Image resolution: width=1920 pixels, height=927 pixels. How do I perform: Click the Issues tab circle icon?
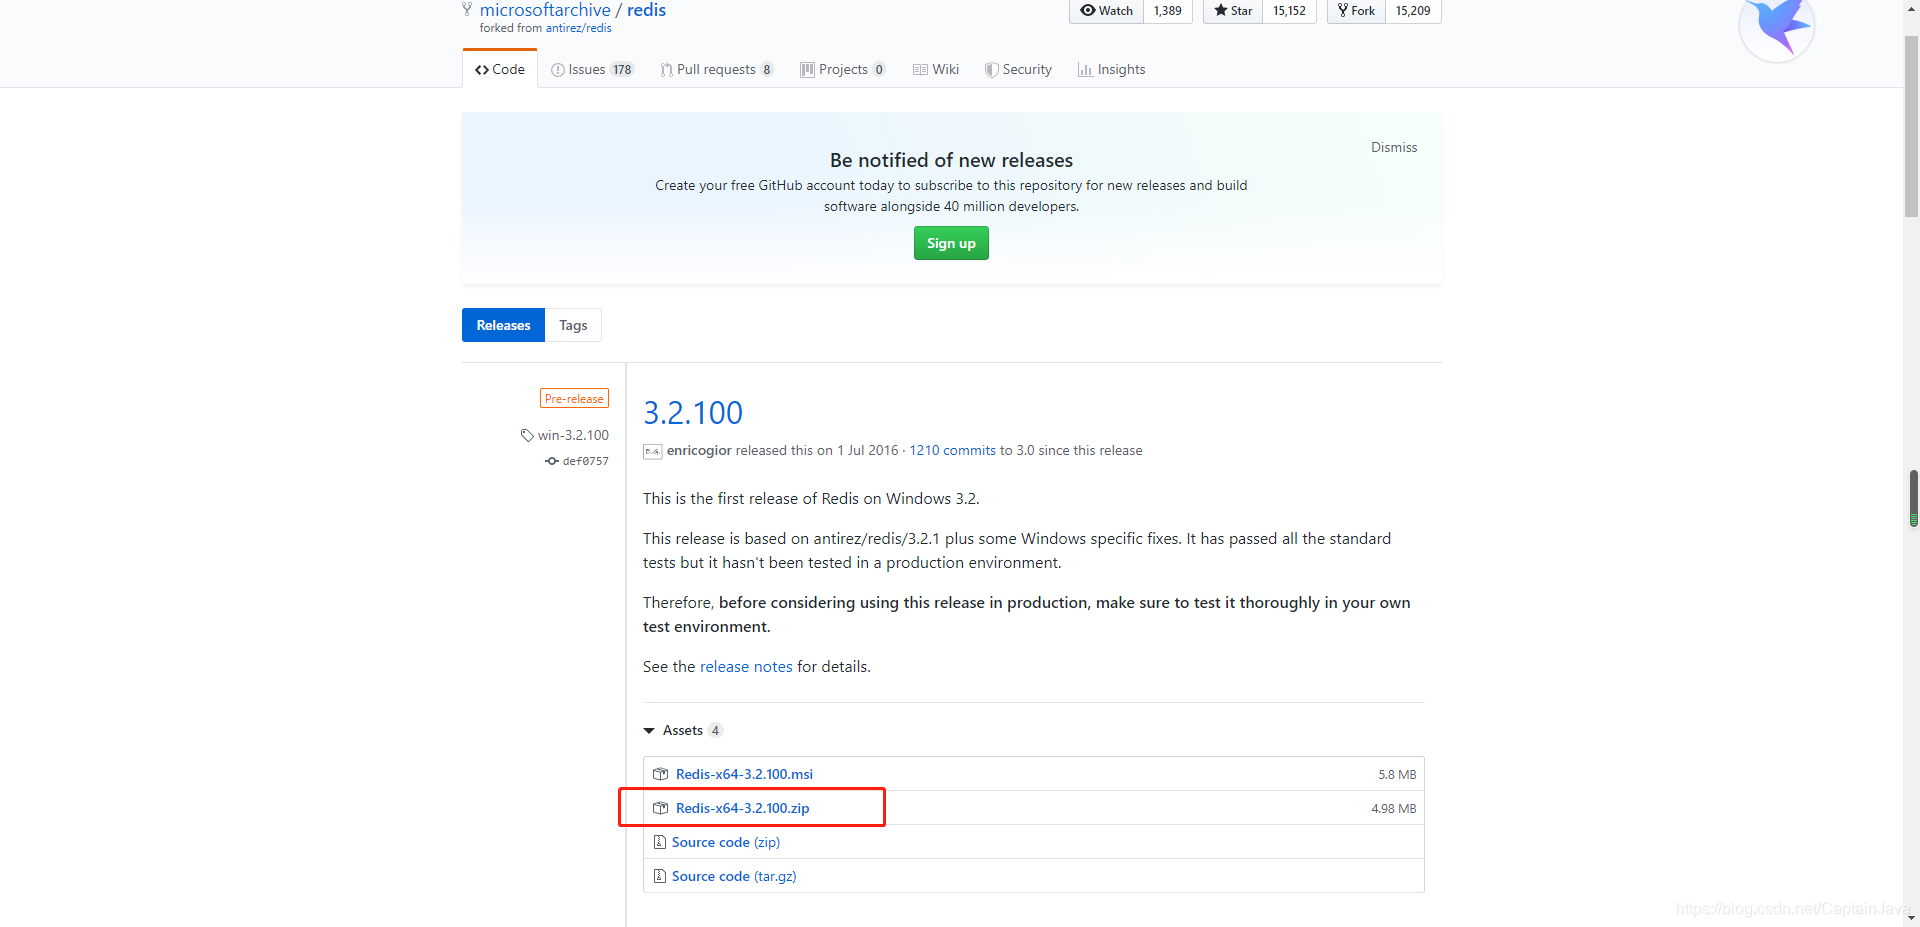(x=558, y=70)
